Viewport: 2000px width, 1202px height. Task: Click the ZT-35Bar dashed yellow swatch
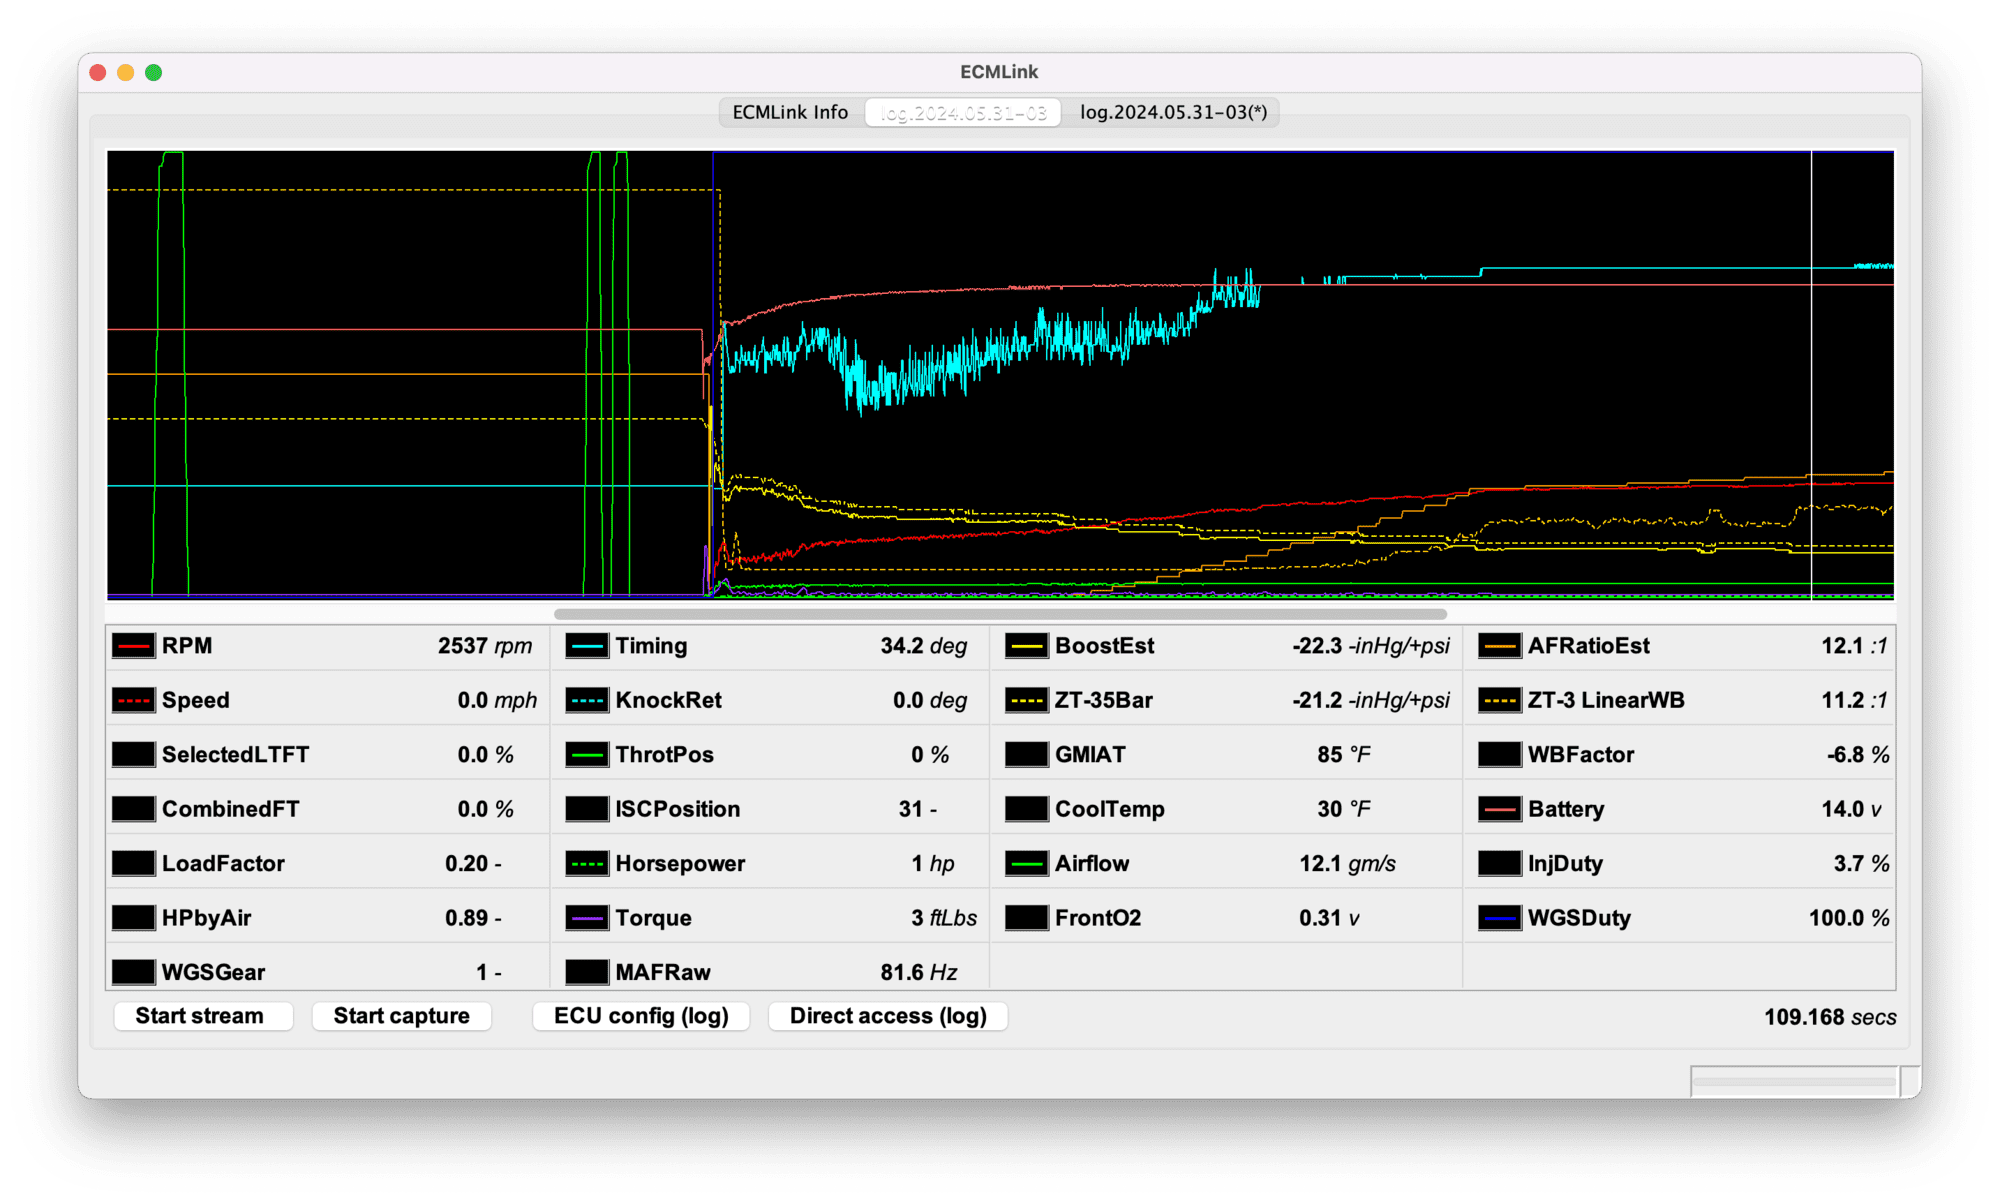1026,700
